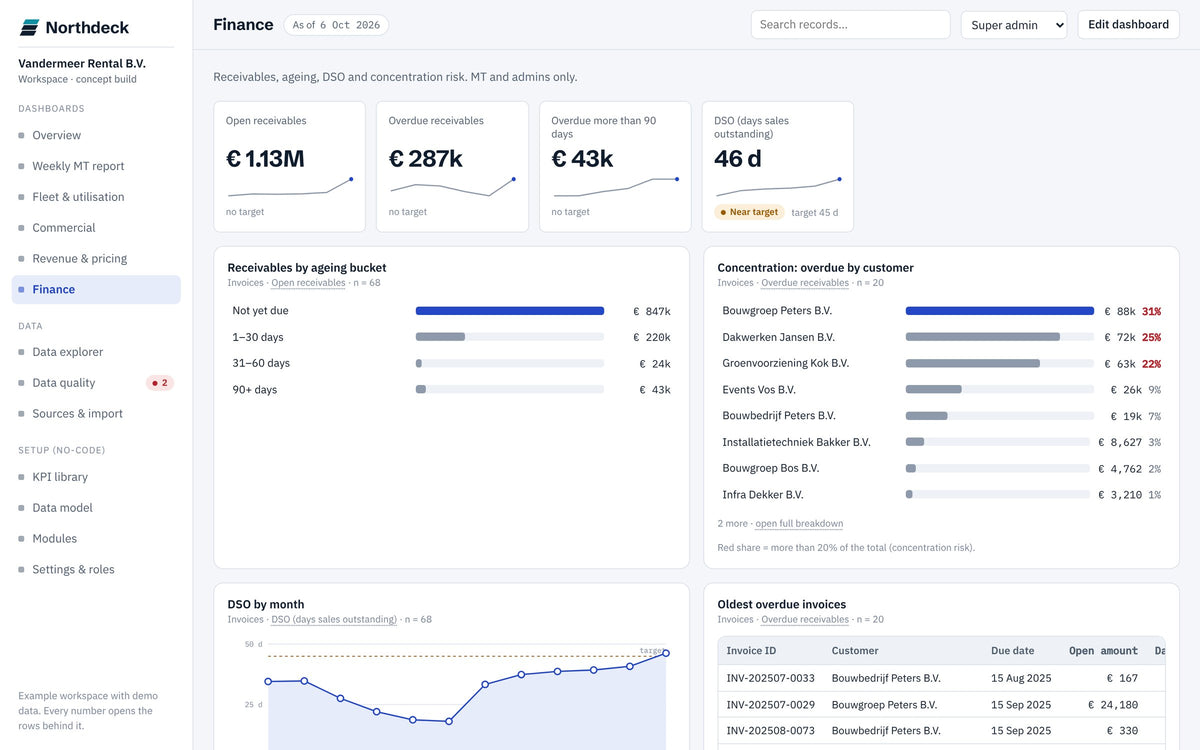The height and width of the screenshot is (750, 1200).
Task: Open Data explorer
Action: point(96,352)
